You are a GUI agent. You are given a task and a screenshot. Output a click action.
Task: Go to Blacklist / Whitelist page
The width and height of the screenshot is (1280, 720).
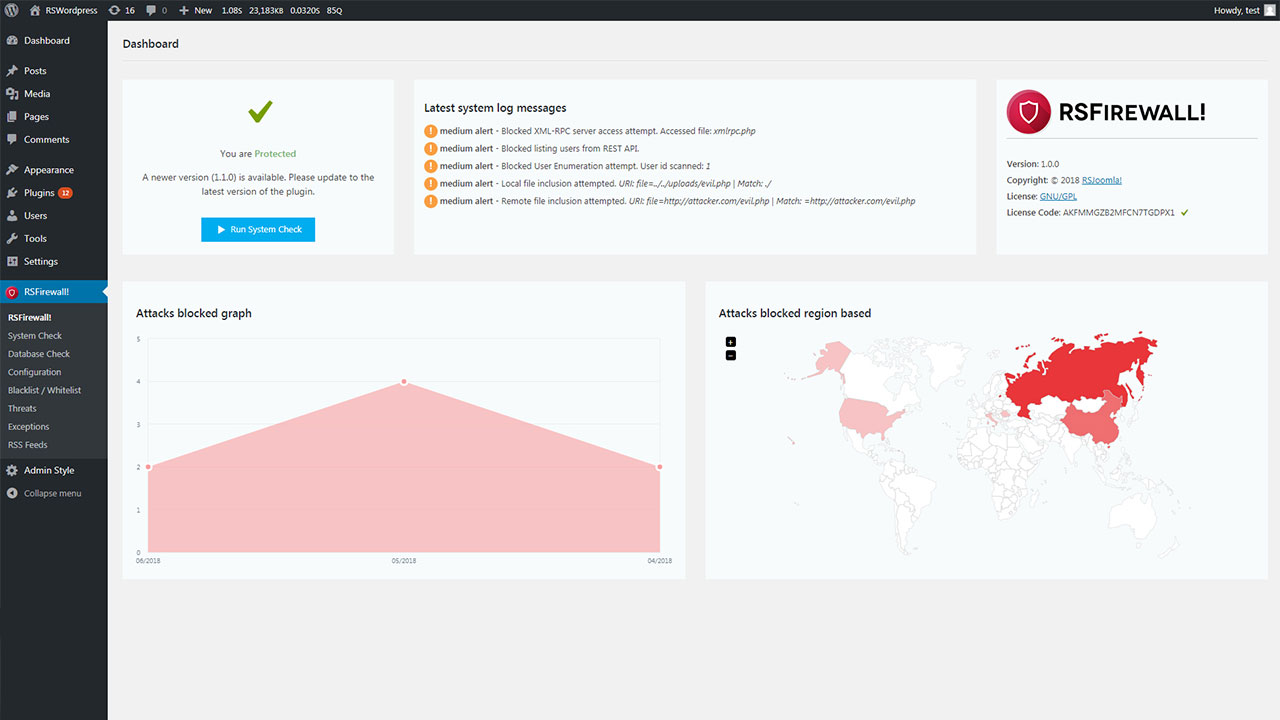coord(44,390)
